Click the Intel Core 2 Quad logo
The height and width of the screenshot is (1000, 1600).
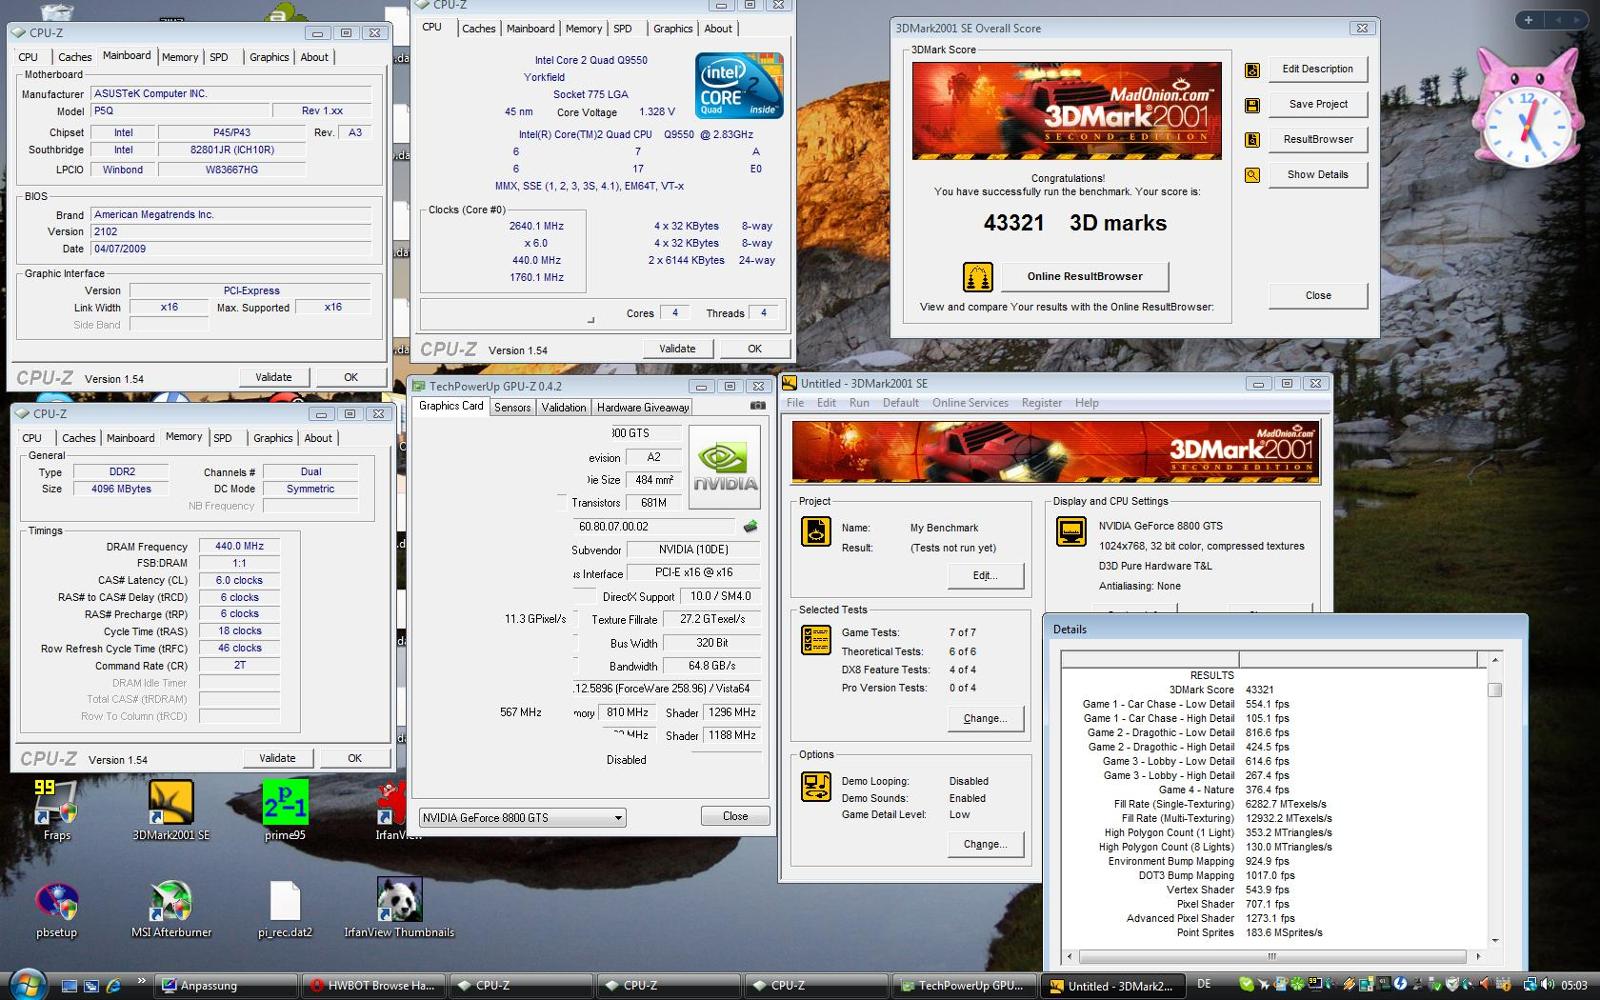(x=739, y=86)
